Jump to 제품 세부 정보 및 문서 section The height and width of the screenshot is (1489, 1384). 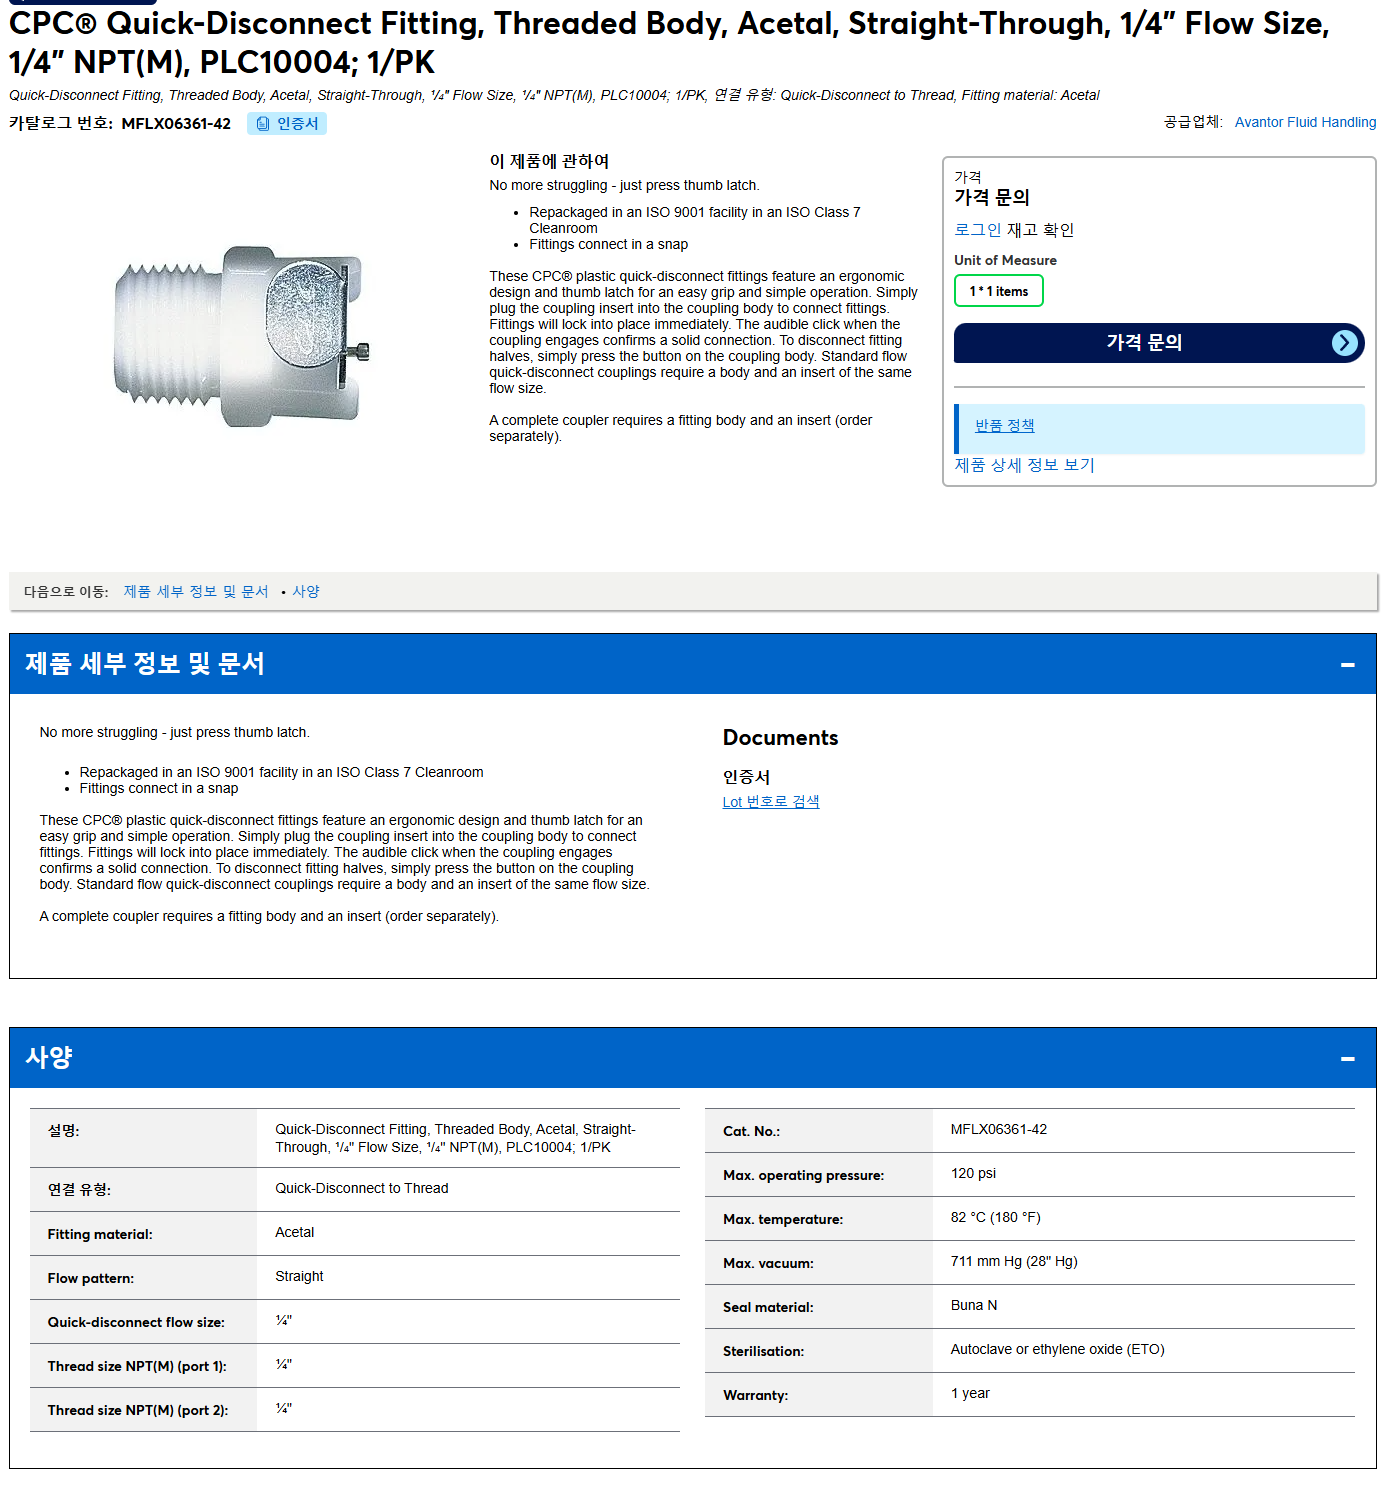click(x=196, y=591)
